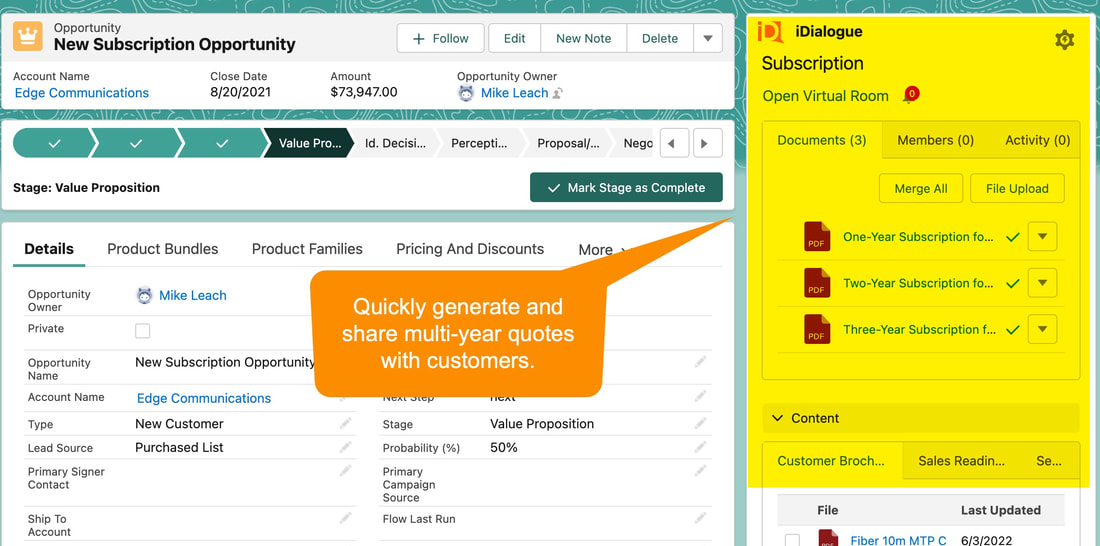Open more actions dropdown next to Delete

[708, 39]
